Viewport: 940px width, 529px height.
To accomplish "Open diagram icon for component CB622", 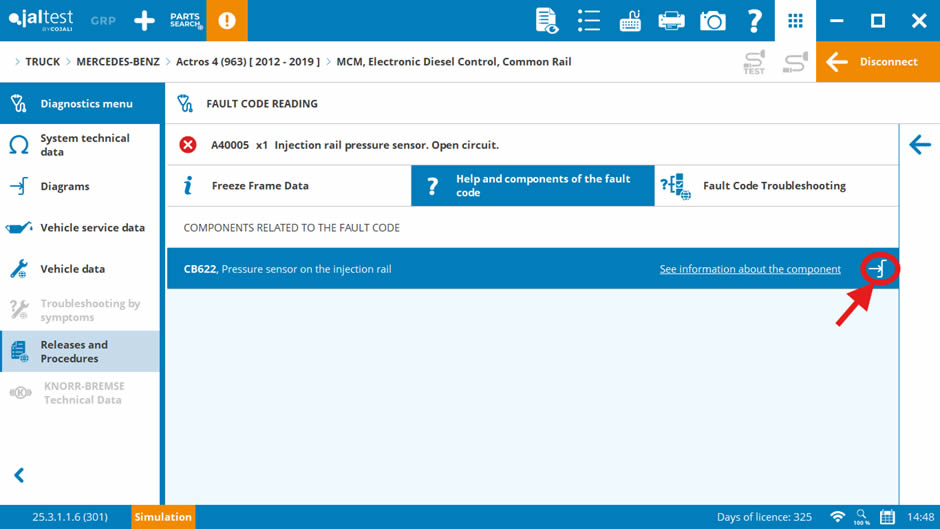I will point(878,269).
